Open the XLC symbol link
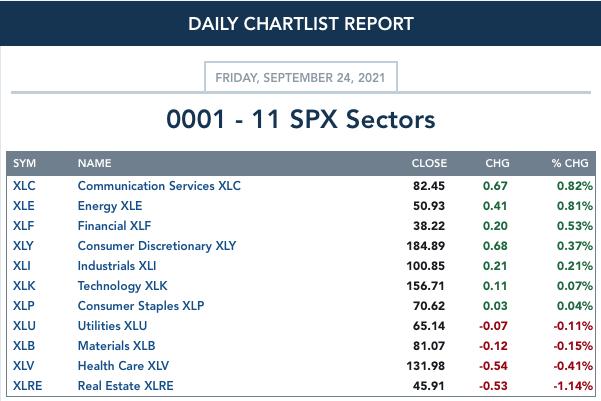Viewport: 601px width, 401px height. coord(24,186)
